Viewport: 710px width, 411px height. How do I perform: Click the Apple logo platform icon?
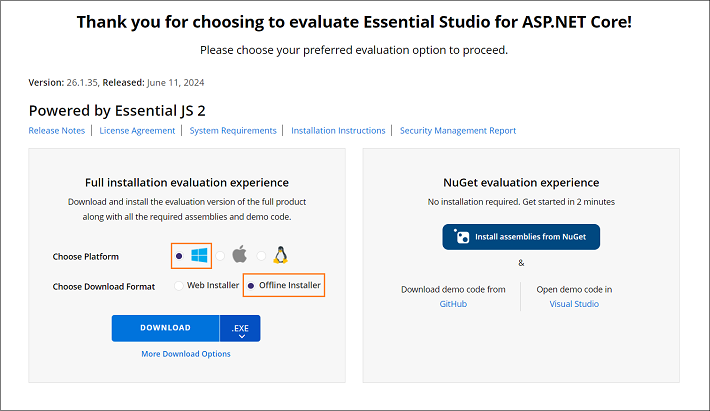pos(239,256)
